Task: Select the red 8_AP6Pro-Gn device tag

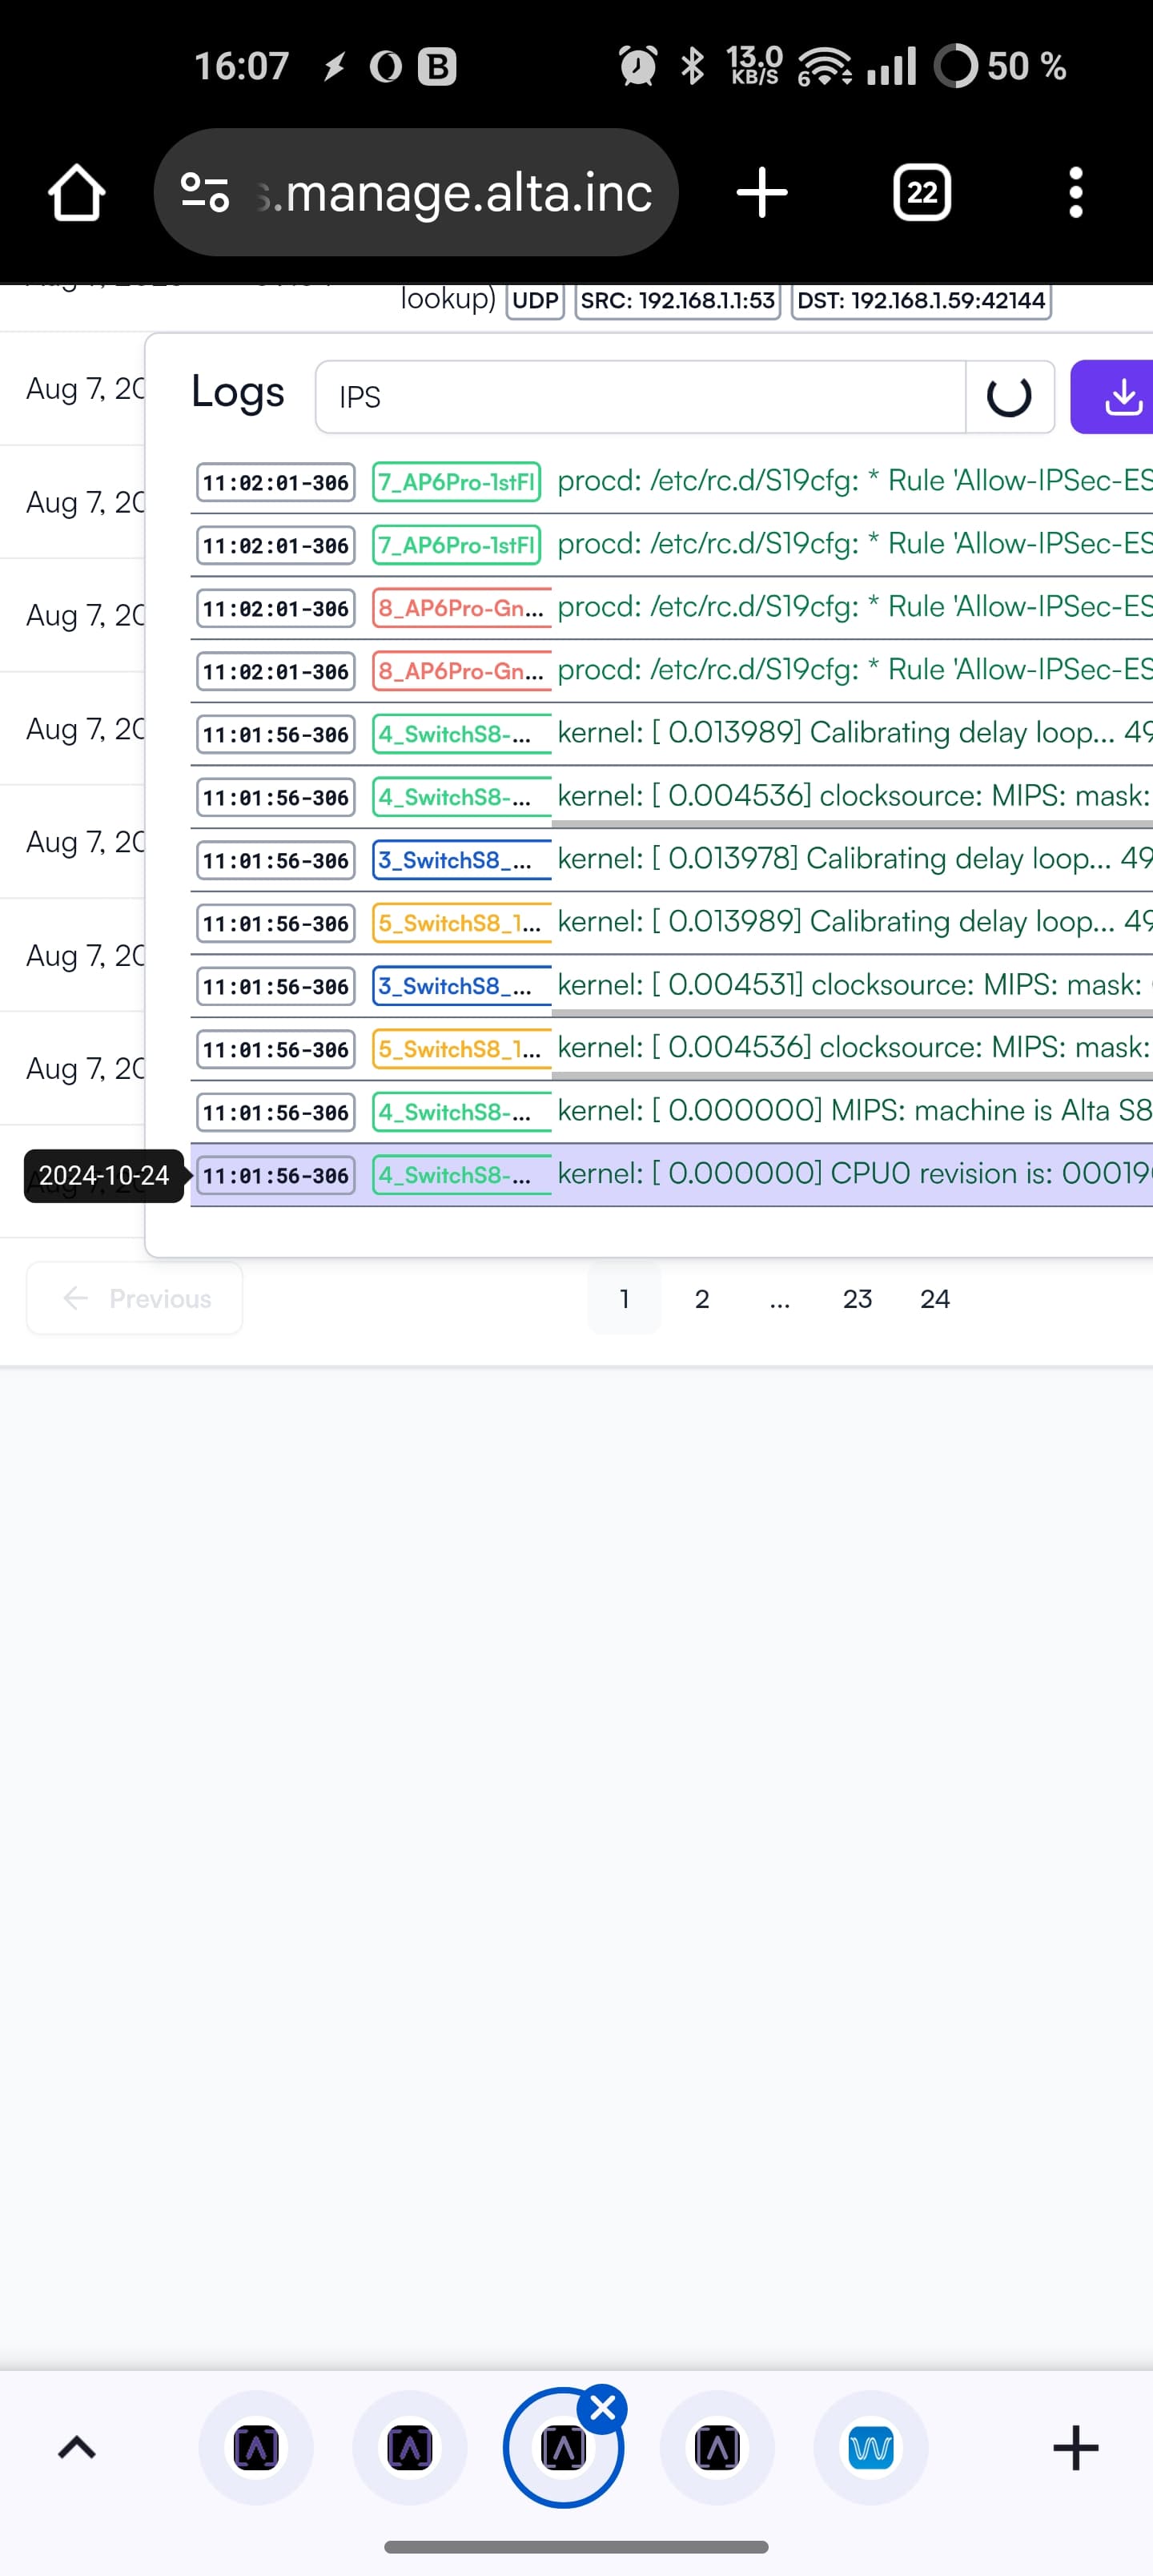Action: coord(461,608)
